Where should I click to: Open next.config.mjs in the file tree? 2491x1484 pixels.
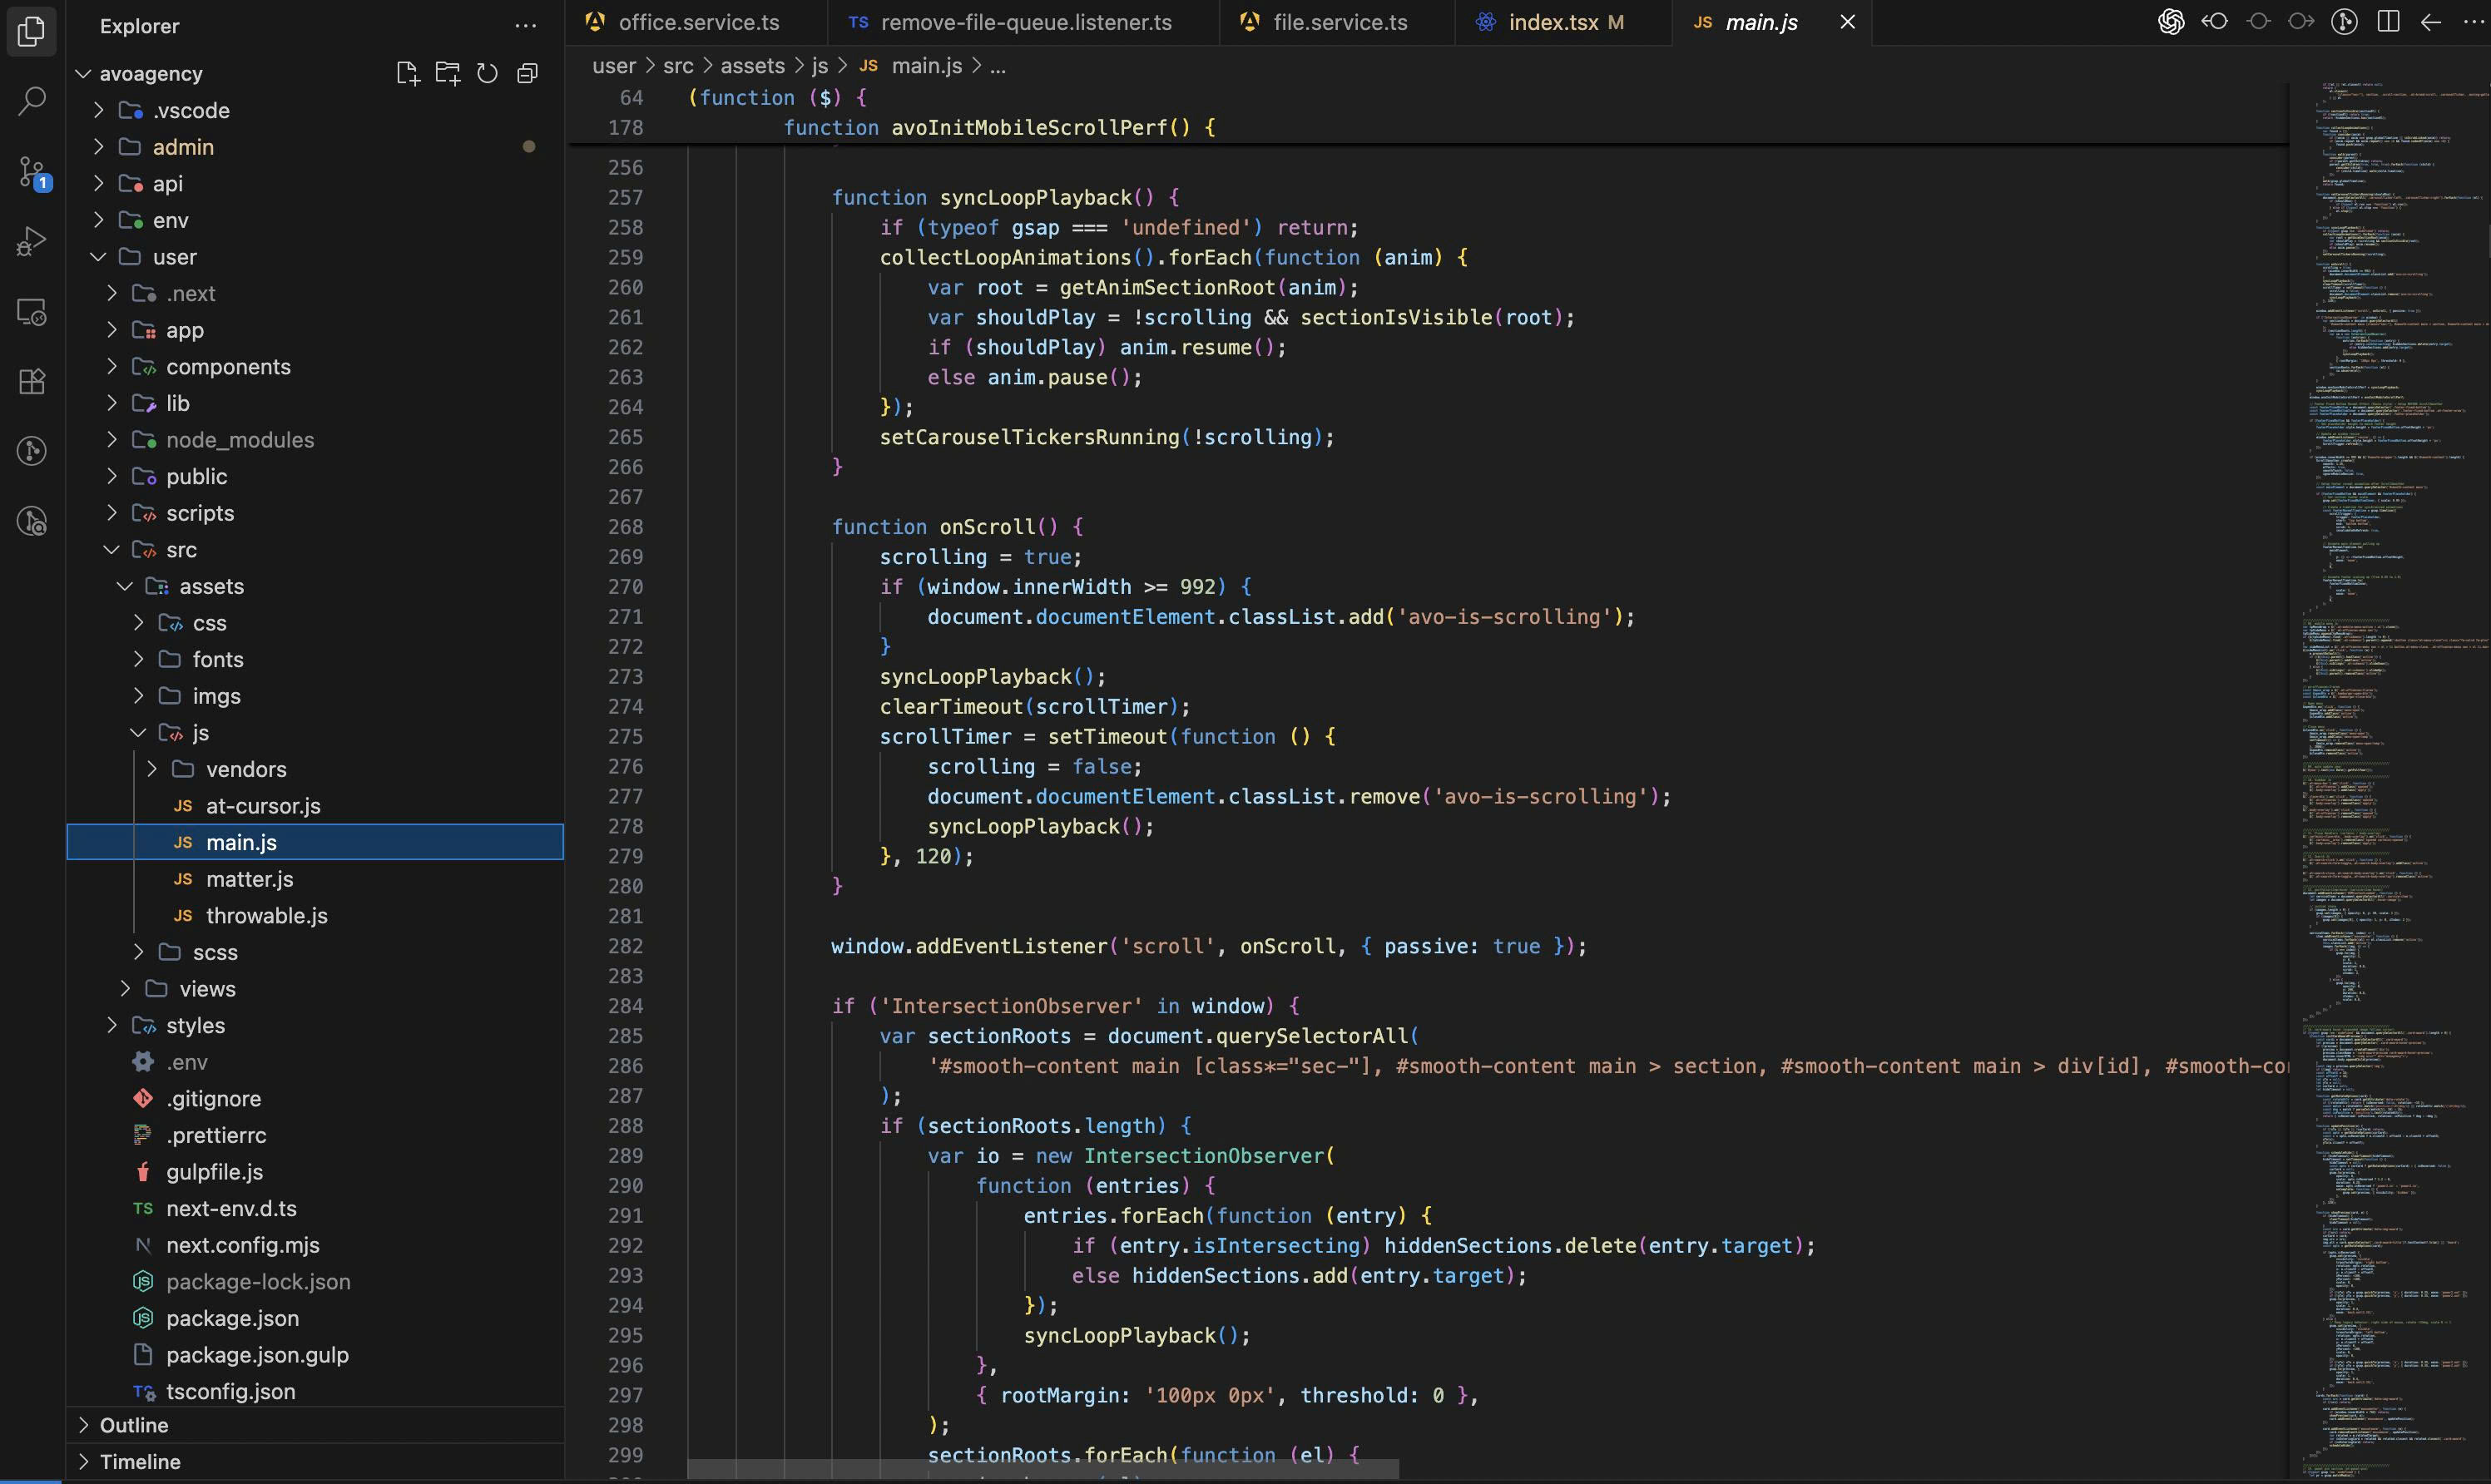coord(315,1245)
